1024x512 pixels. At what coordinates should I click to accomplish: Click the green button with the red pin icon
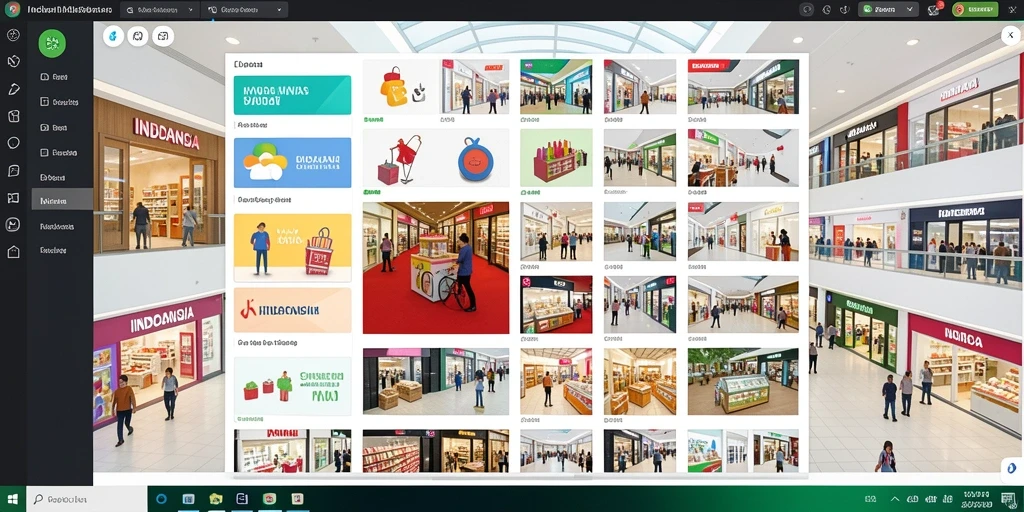[975, 10]
